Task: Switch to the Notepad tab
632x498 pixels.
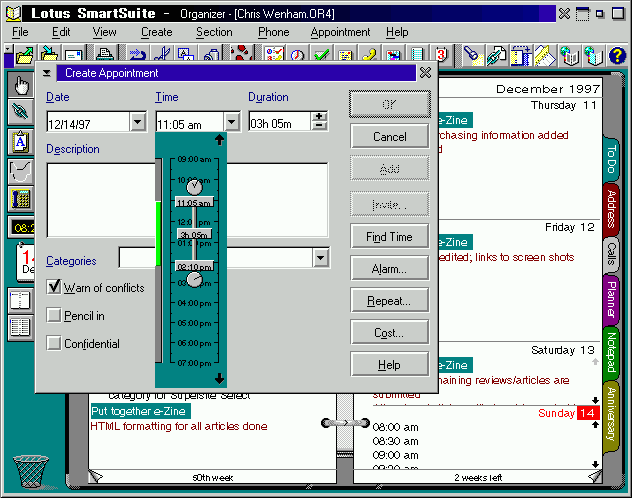Action: pyautogui.click(x=611, y=352)
